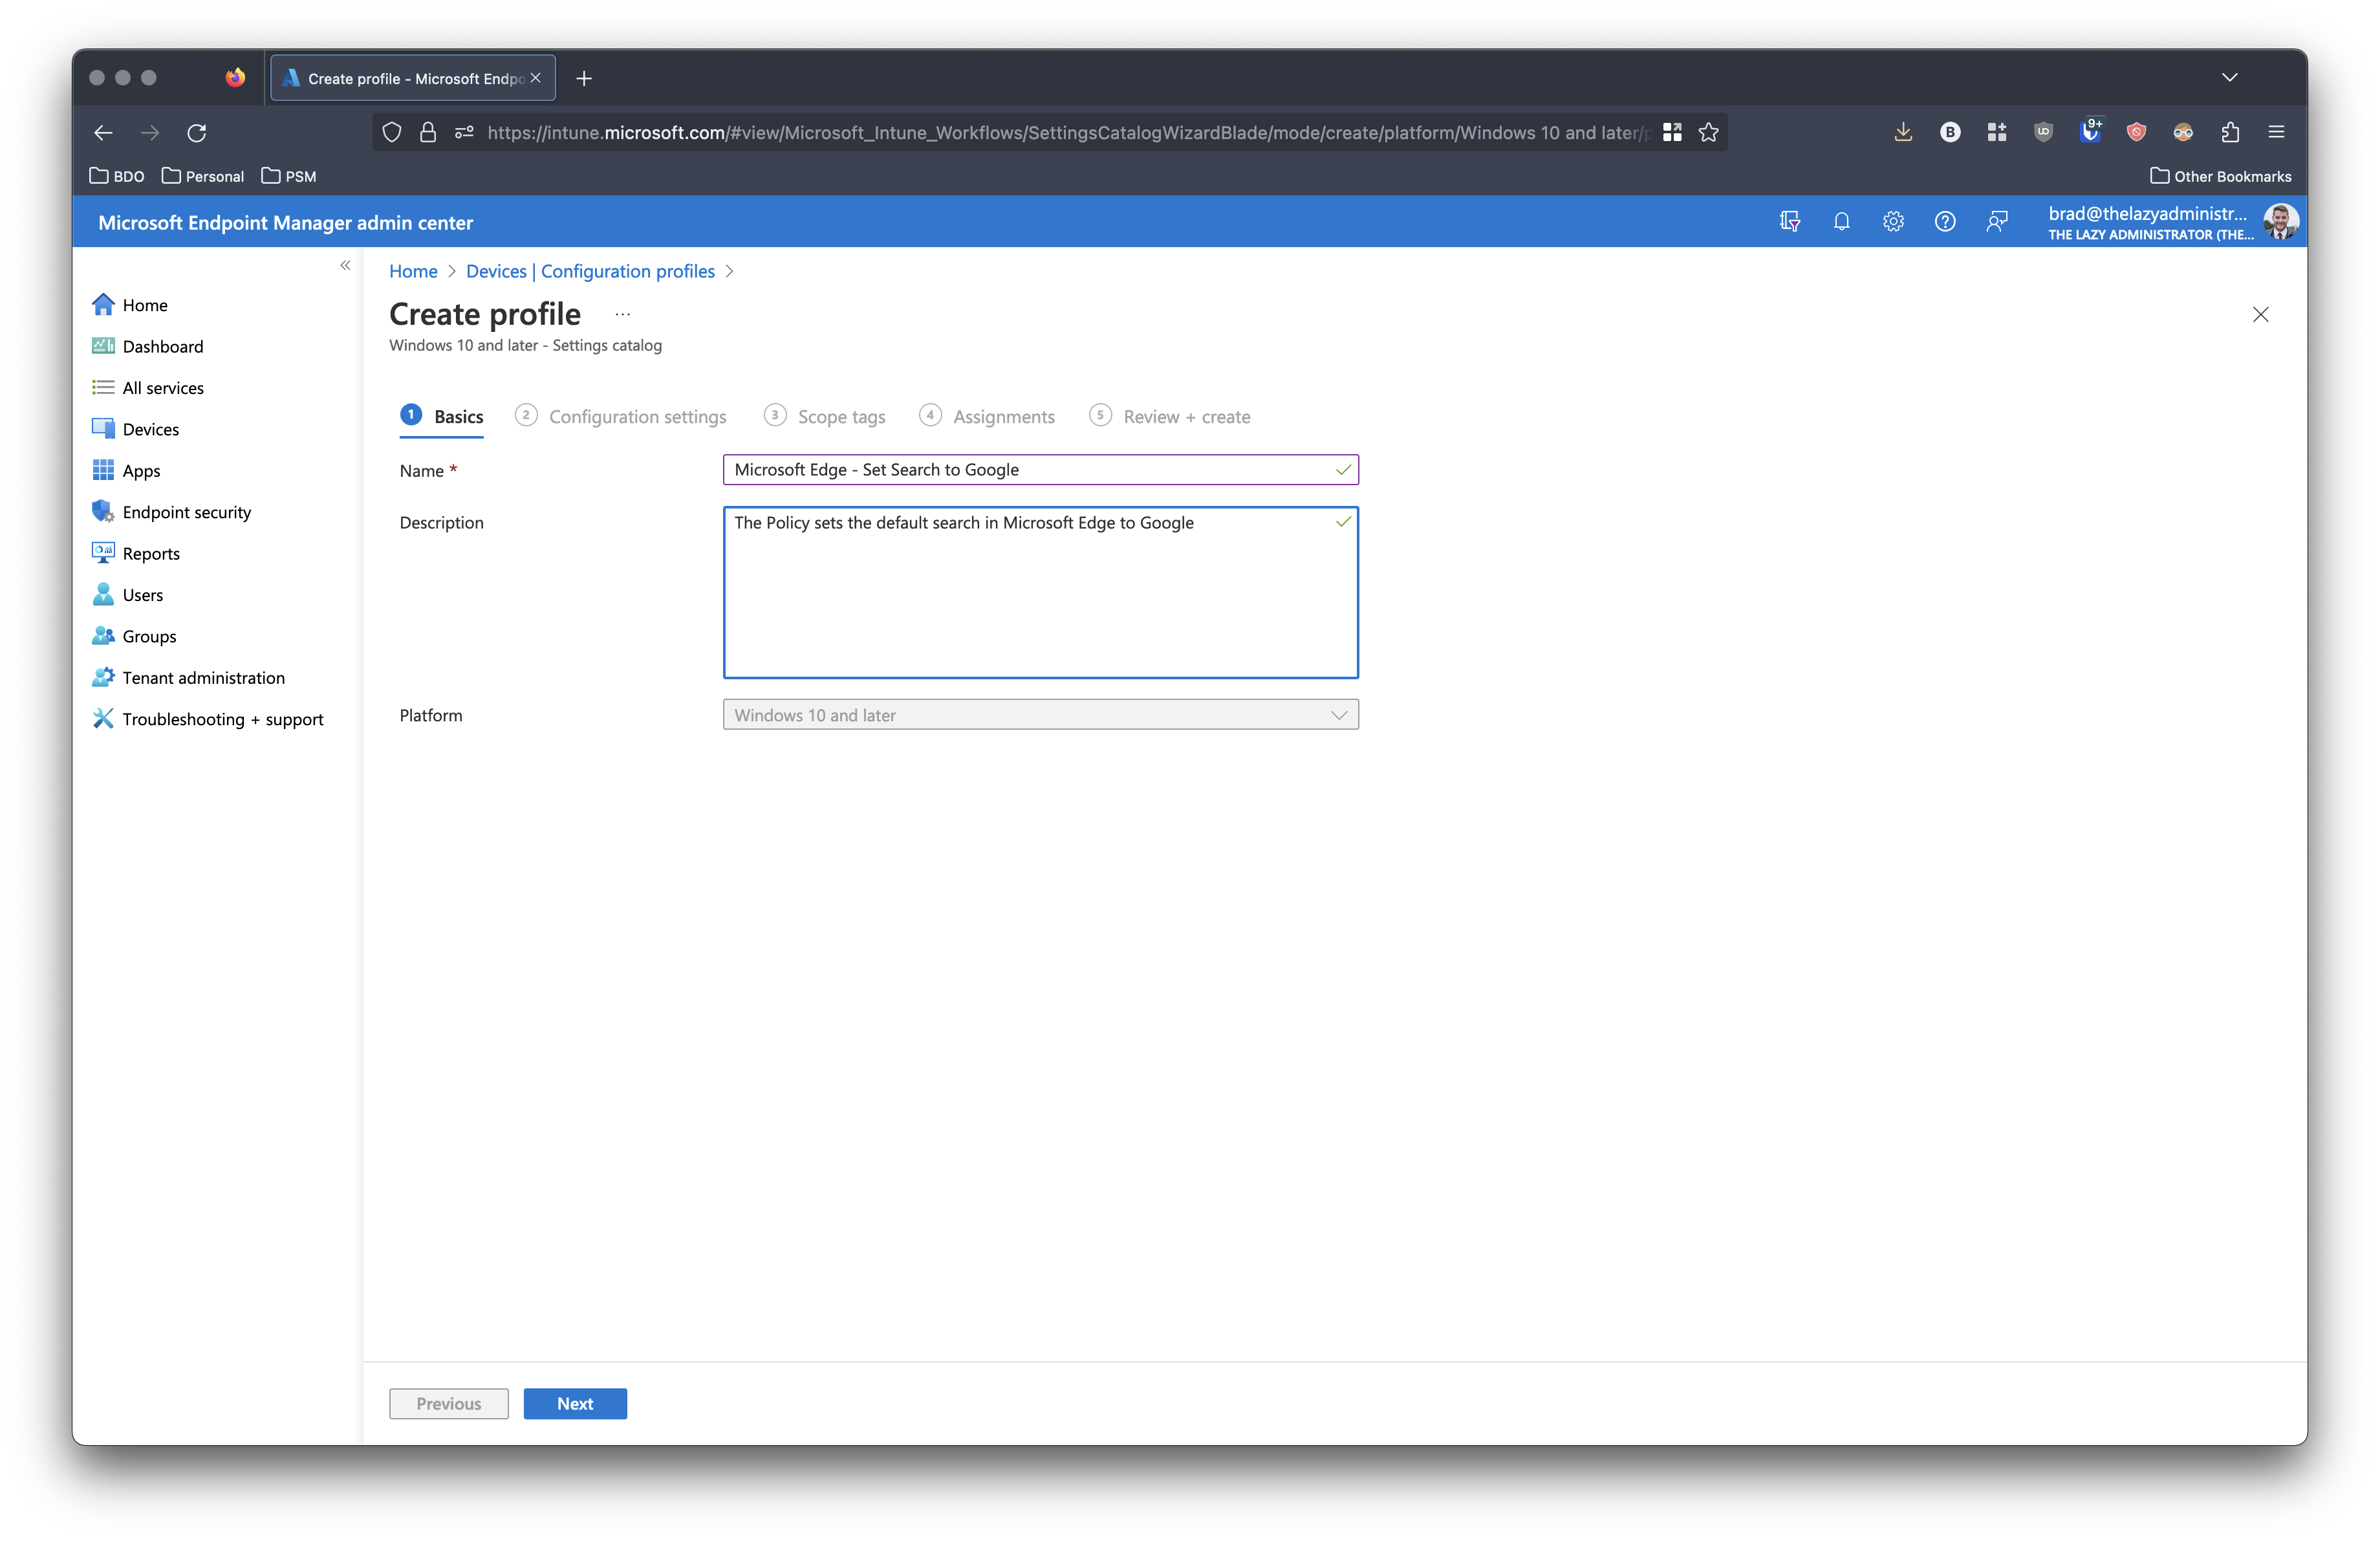Open account menu via profile picture

tap(2281, 221)
